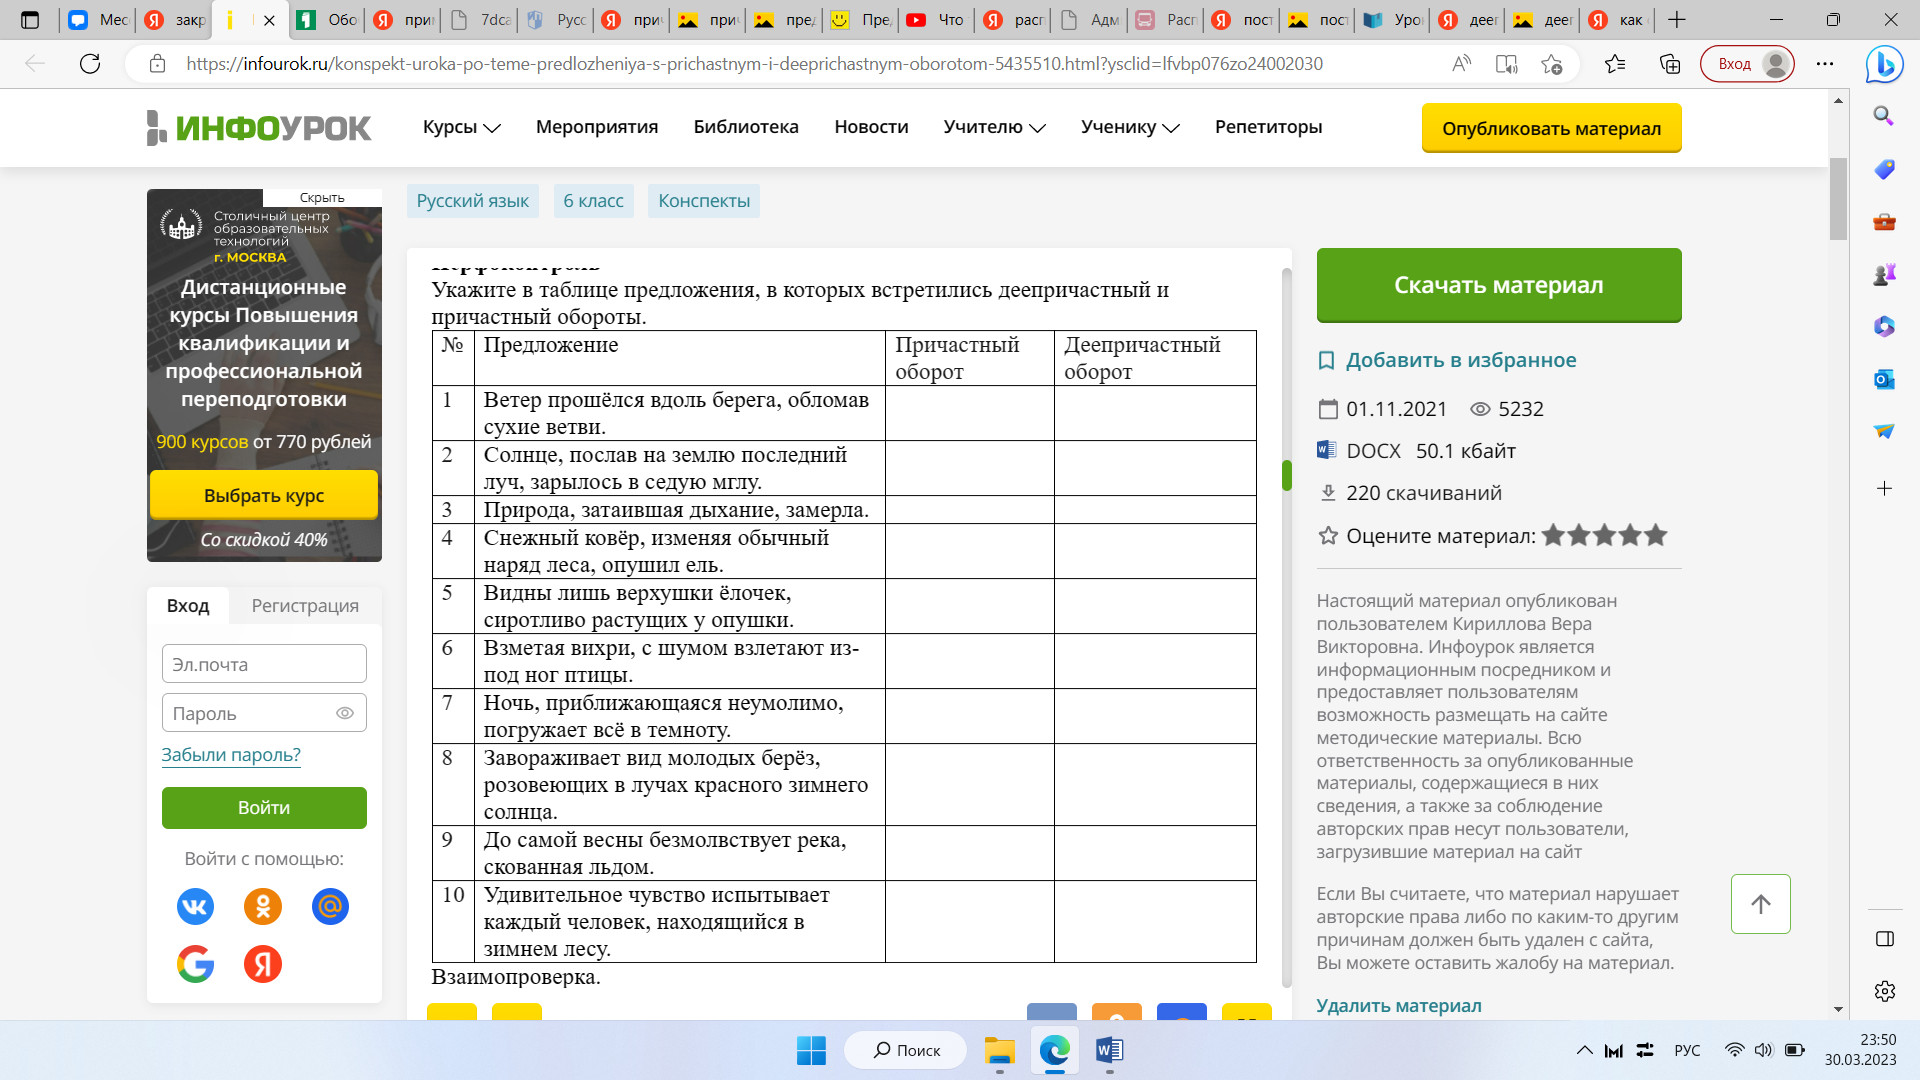1920x1080 pixels.
Task: Open the Русский язык tag
Action: click(472, 201)
